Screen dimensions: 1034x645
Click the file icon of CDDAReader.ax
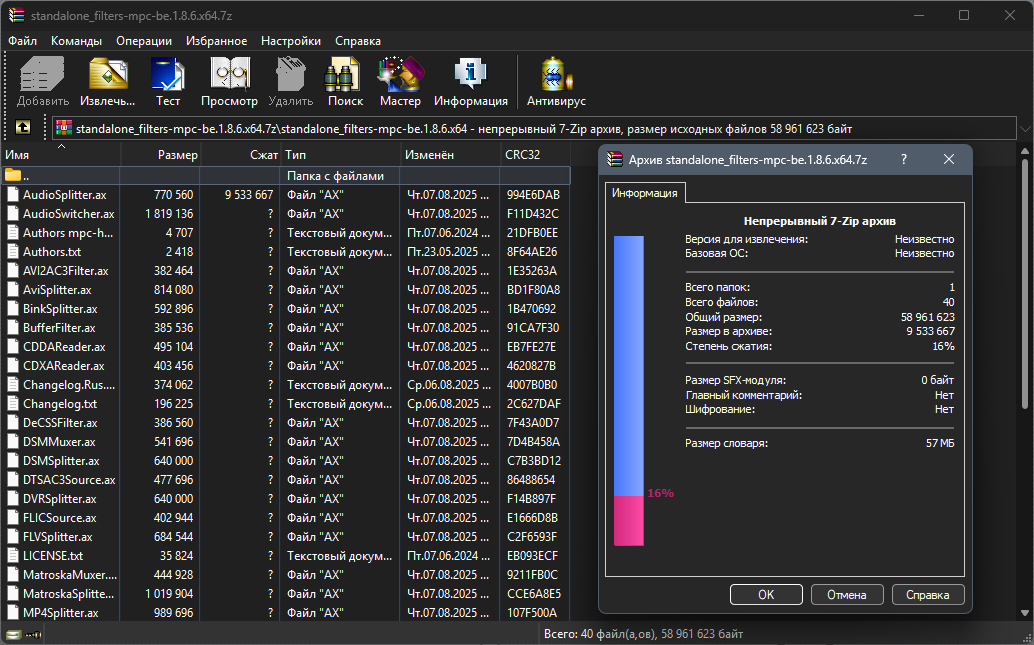[13, 346]
